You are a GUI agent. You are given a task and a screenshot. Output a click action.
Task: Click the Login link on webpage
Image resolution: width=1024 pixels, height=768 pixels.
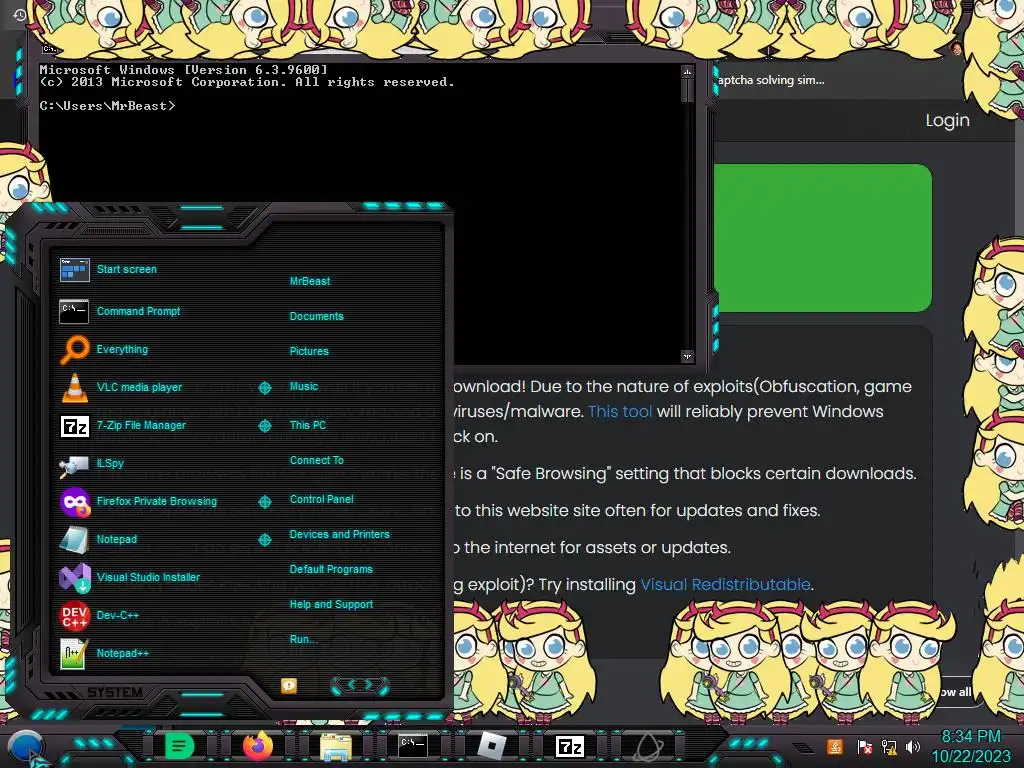click(x=947, y=120)
